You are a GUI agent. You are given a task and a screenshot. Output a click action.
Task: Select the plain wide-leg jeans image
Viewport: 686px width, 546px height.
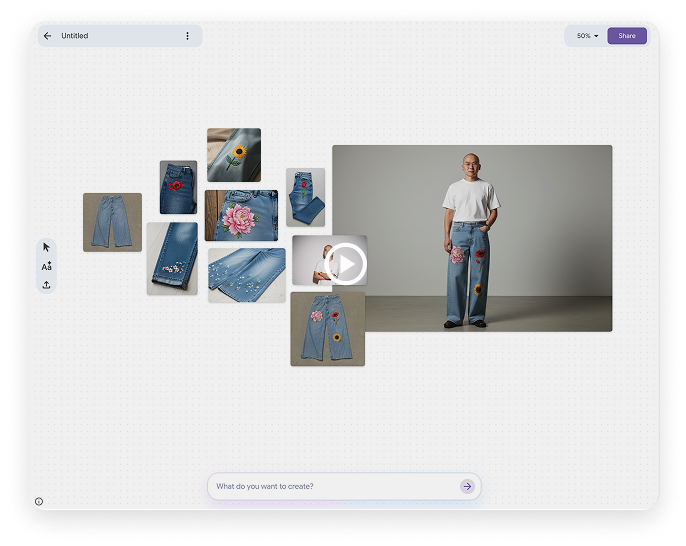pyautogui.click(x=112, y=222)
